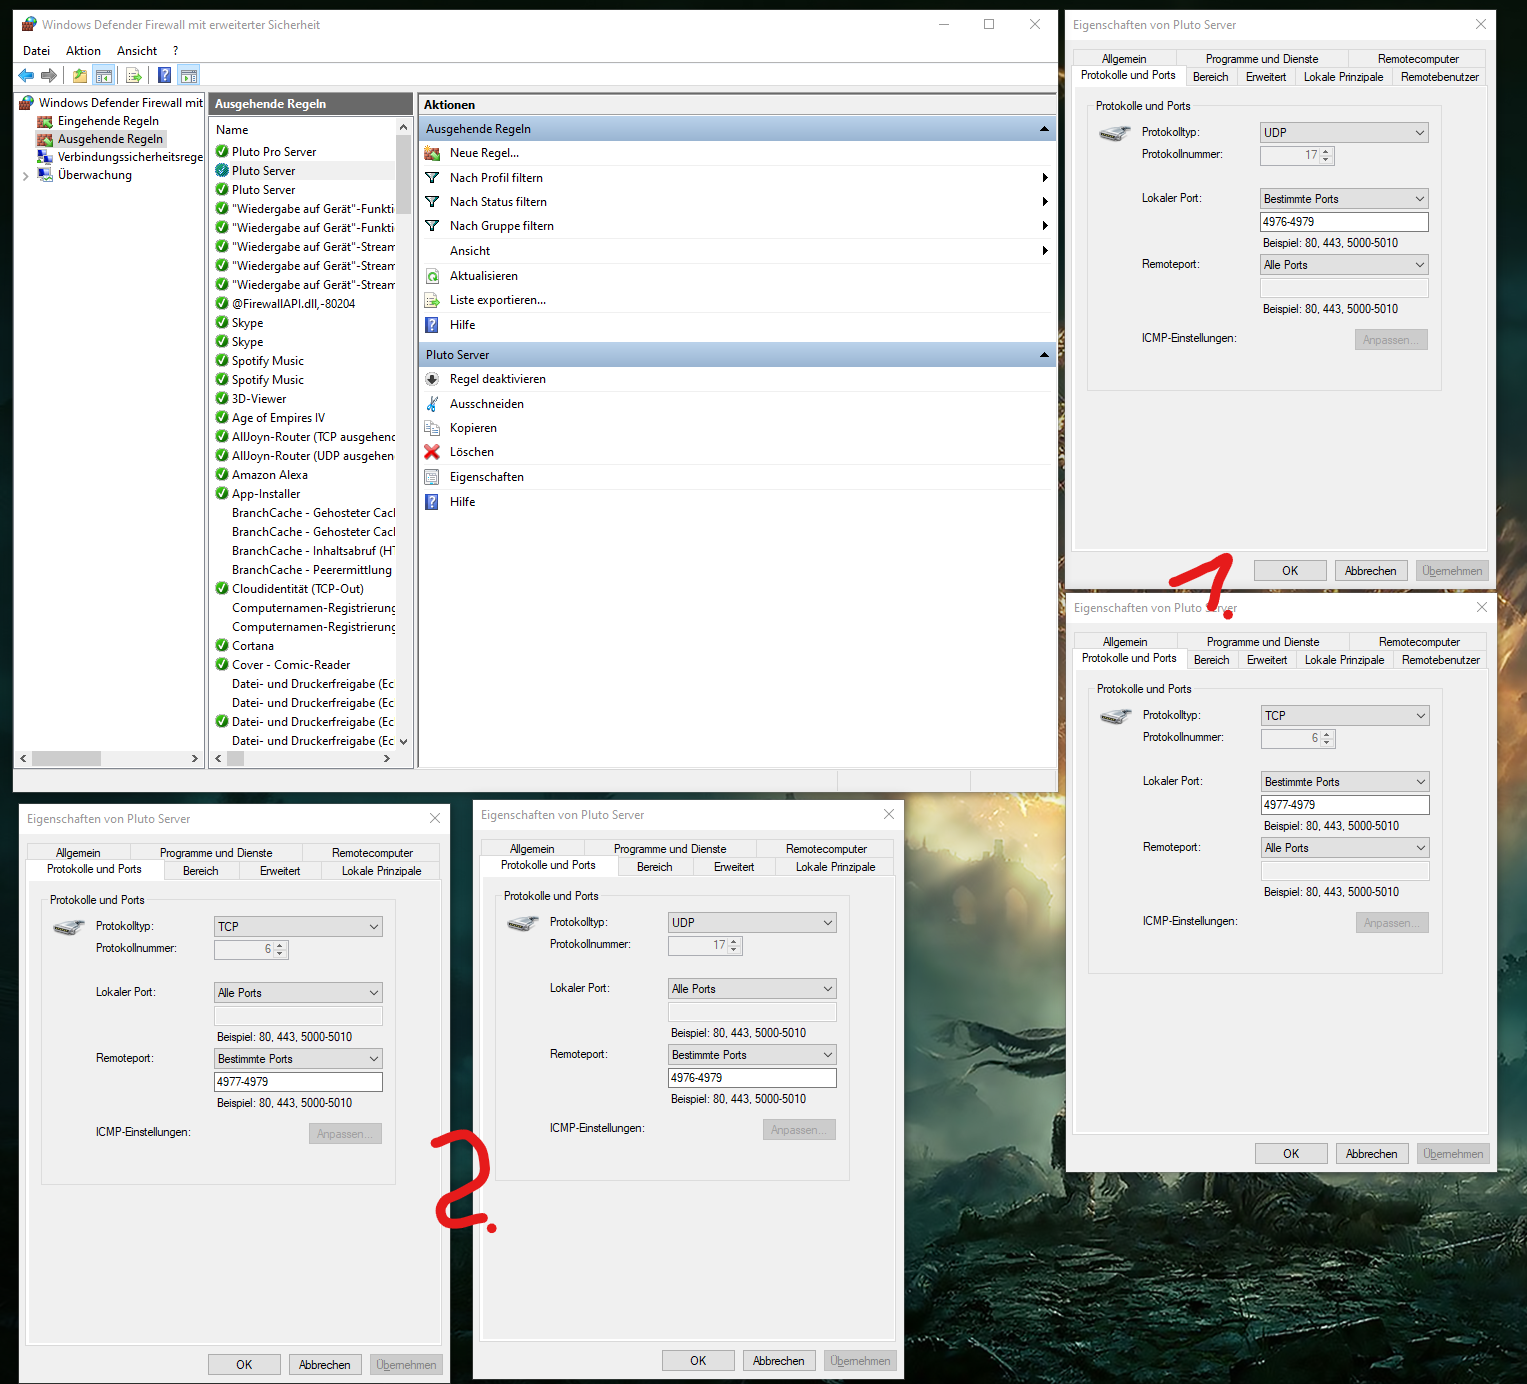Click the export list toolbar icon

click(133, 75)
